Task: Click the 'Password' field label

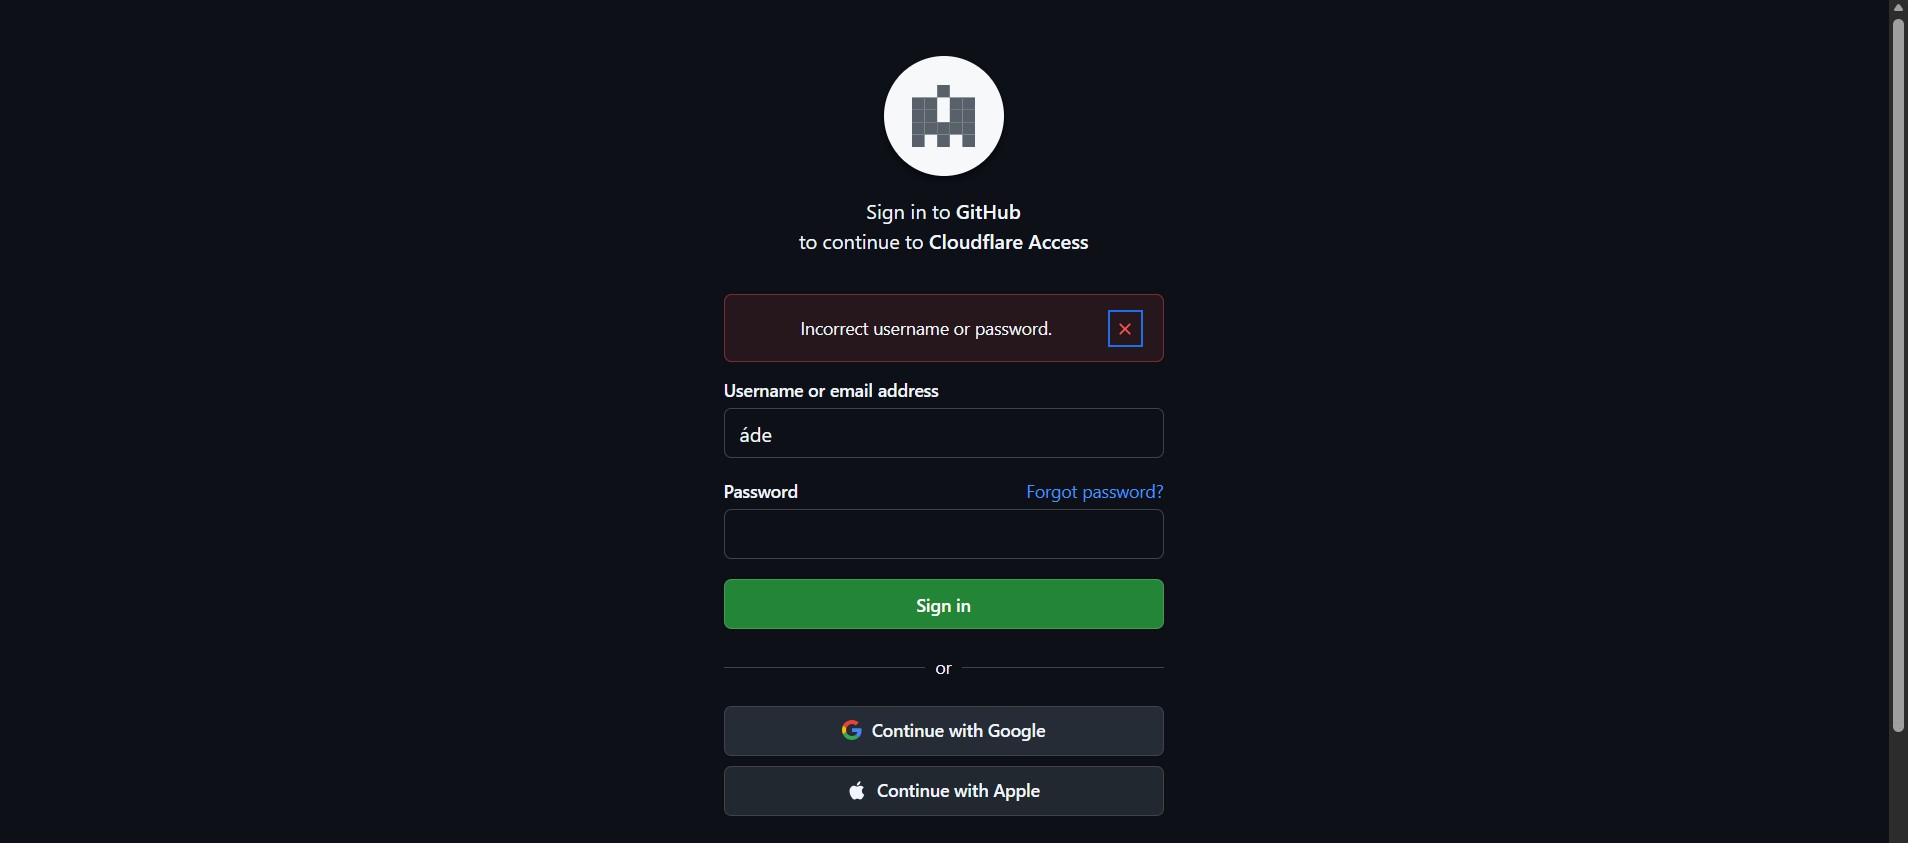Action: click(x=760, y=492)
